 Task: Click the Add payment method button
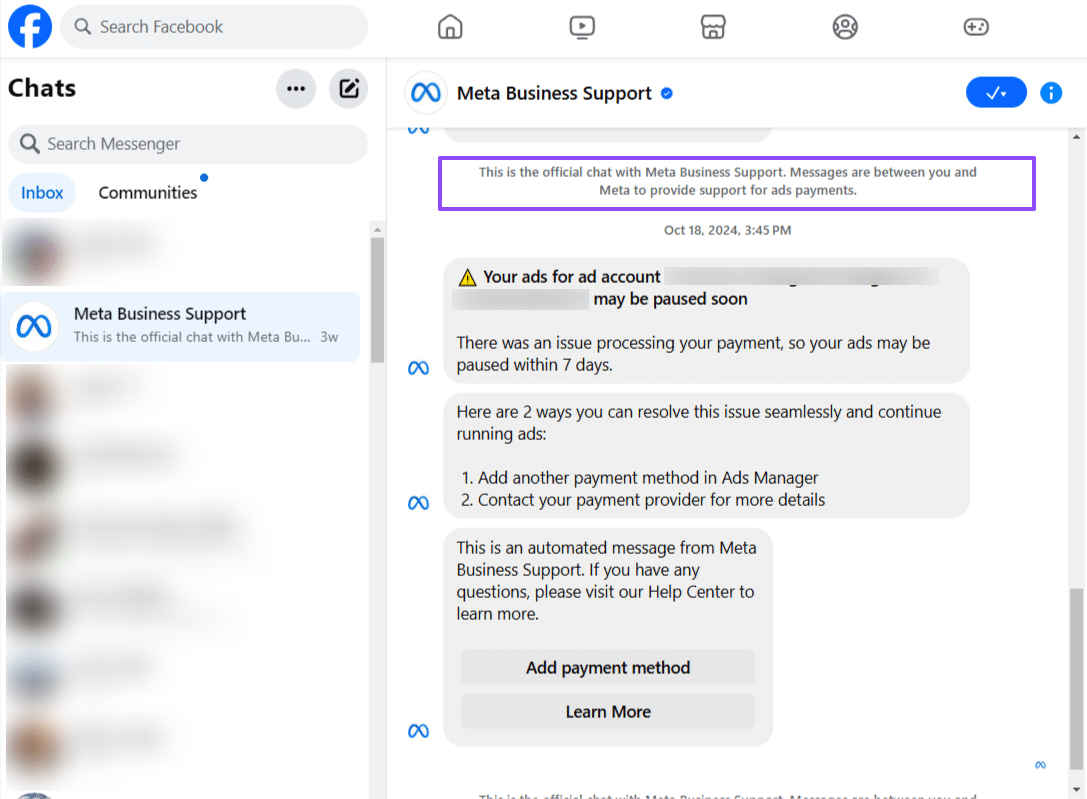point(608,667)
